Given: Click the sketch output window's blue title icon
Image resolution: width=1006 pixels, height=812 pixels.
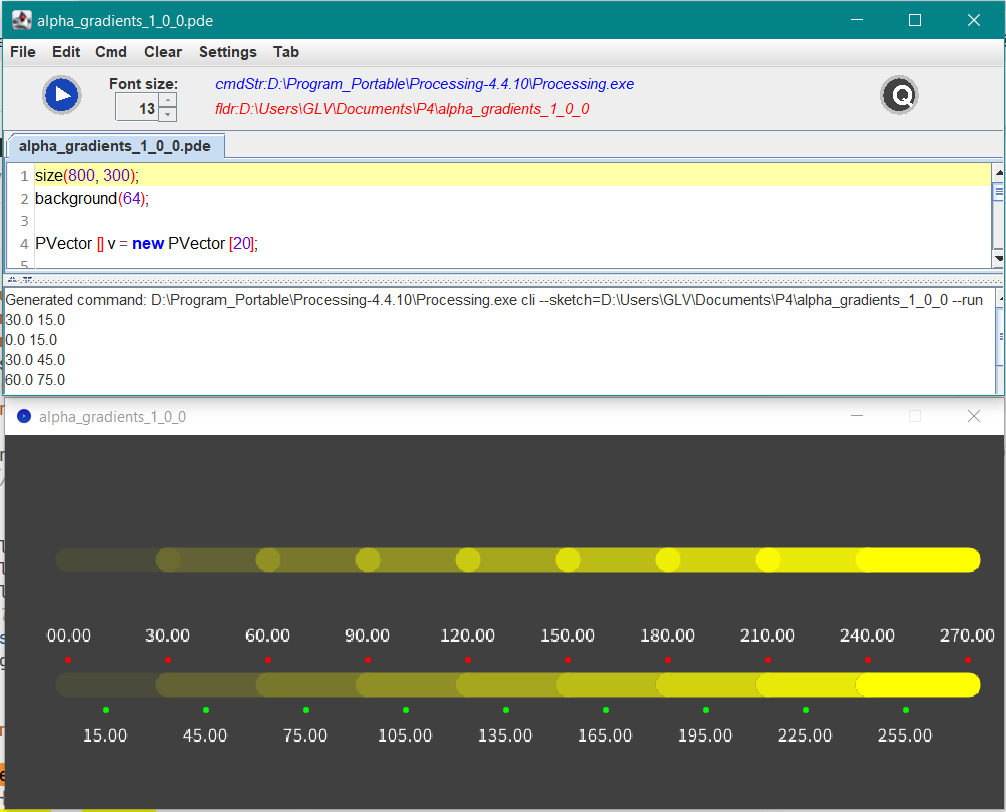Looking at the screenshot, I should (x=24, y=417).
